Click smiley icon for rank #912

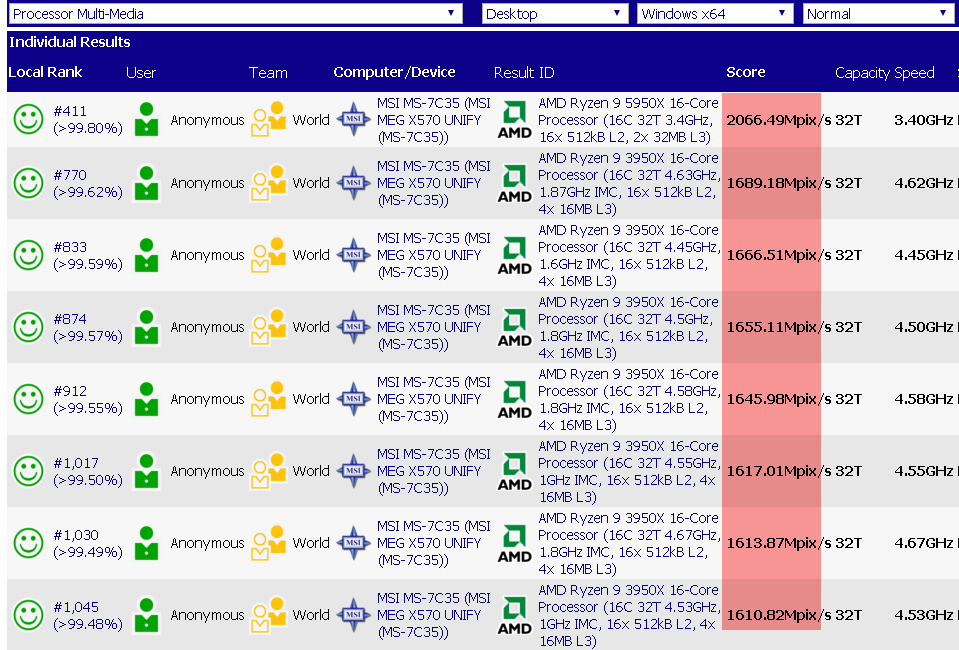[x=28, y=399]
